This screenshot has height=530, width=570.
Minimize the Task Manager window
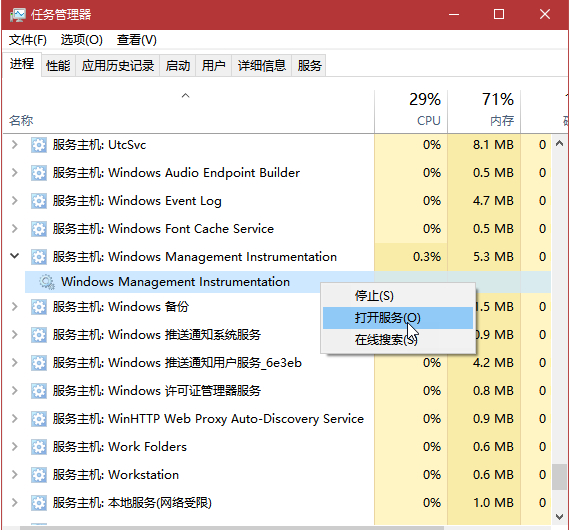(454, 15)
